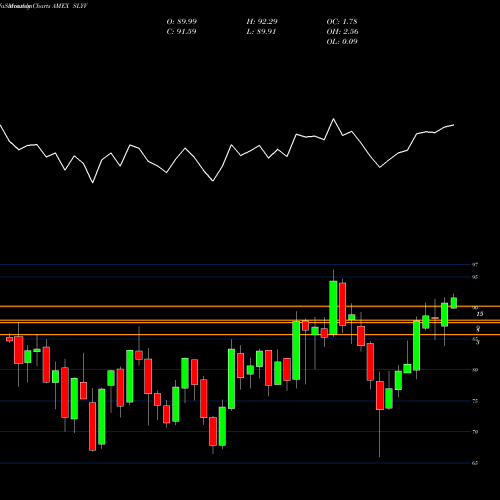Click the last green candlestick on the right

(454, 303)
